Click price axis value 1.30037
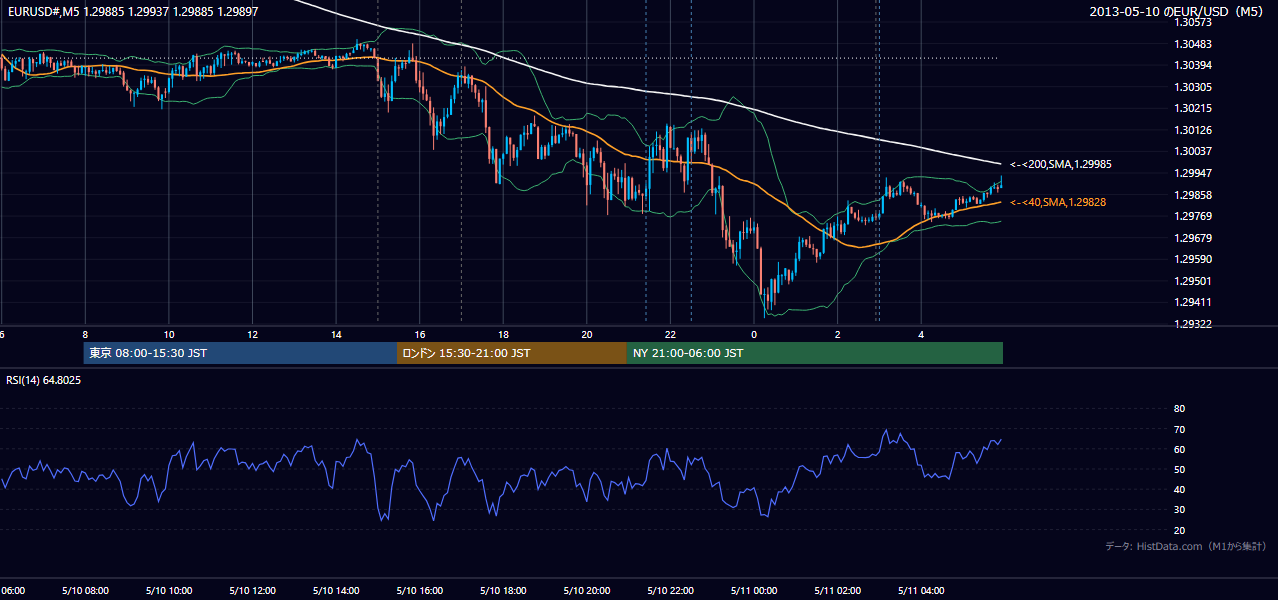This screenshot has height=600, width=1278. click(1192, 151)
